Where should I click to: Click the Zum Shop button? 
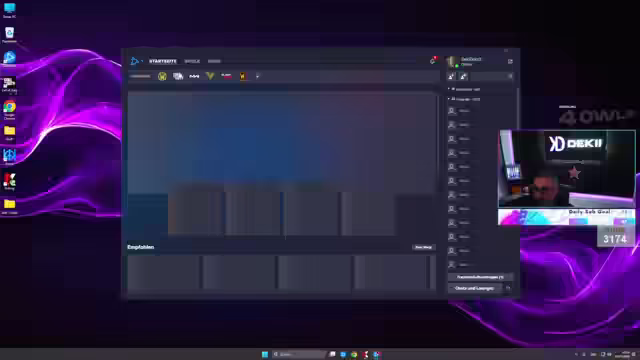click(423, 247)
